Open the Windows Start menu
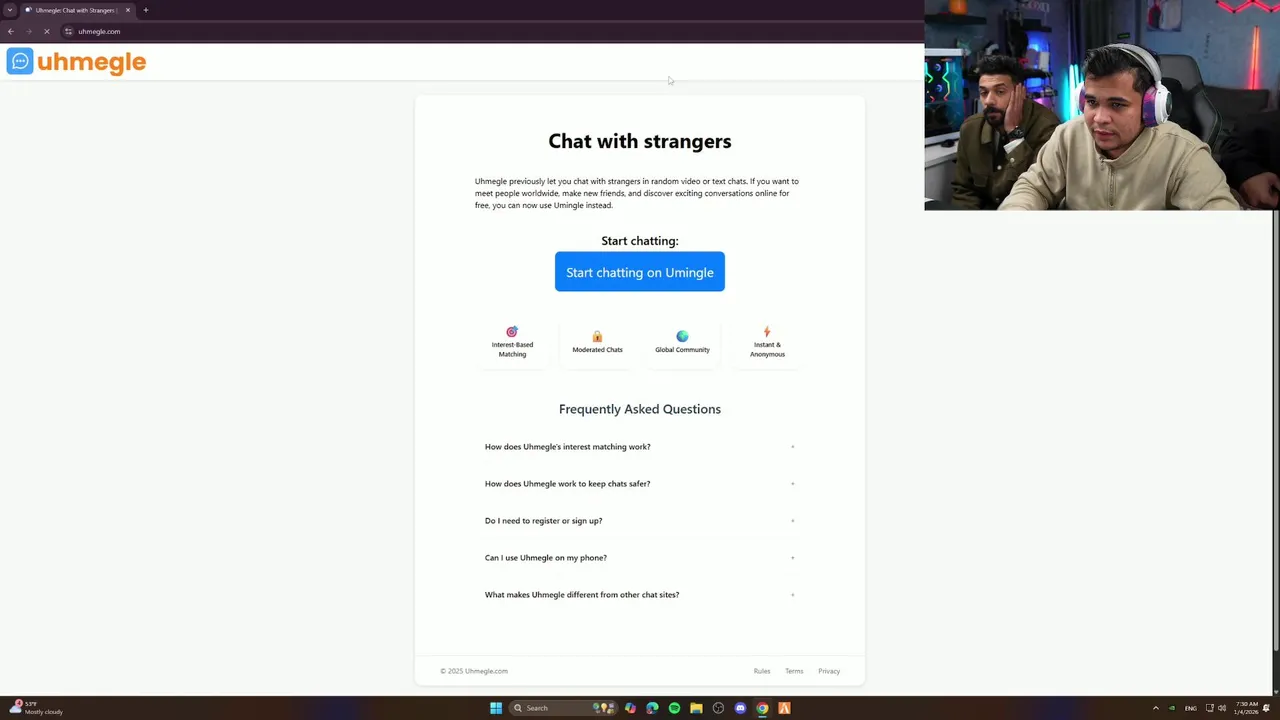 pyautogui.click(x=496, y=708)
